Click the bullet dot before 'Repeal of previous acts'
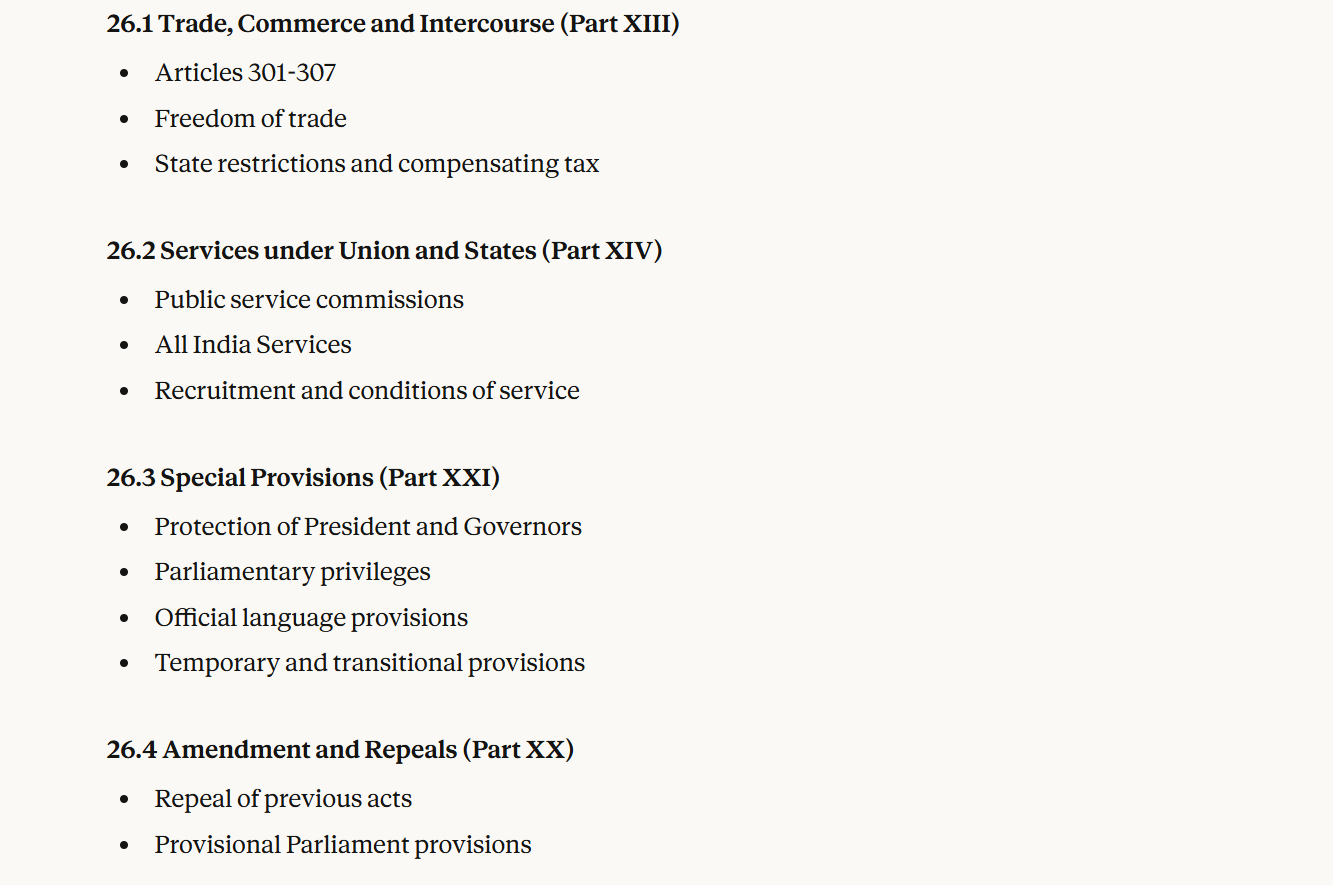 pyautogui.click(x=124, y=800)
